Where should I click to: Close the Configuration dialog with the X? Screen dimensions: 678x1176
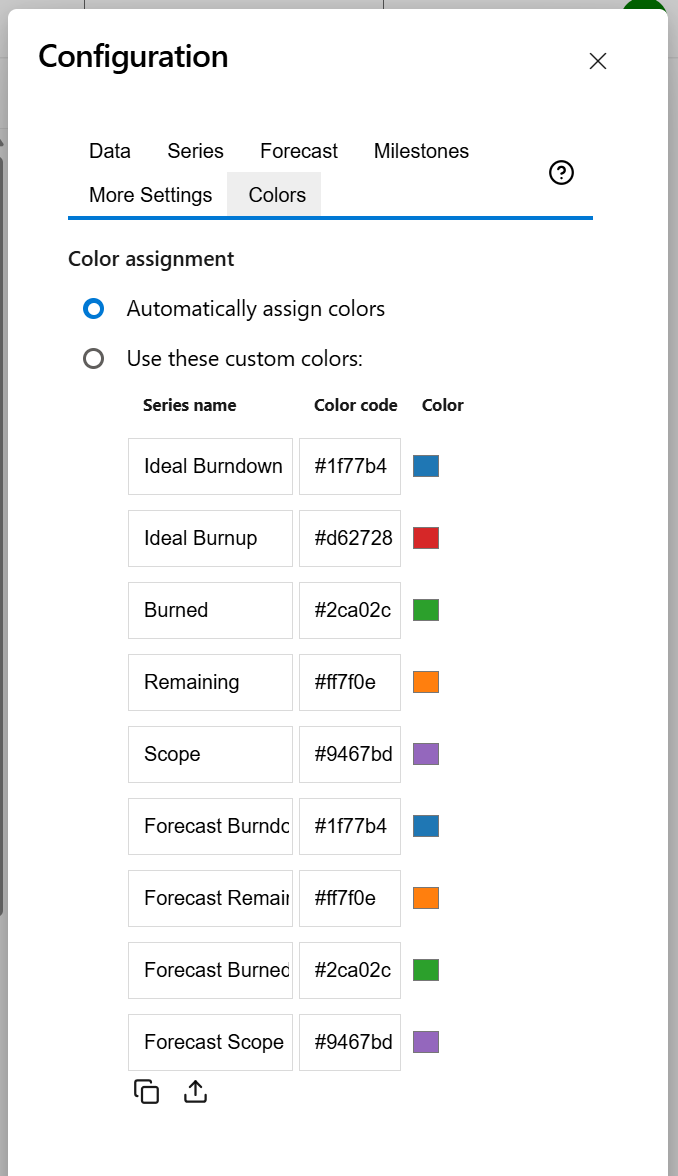coord(597,61)
